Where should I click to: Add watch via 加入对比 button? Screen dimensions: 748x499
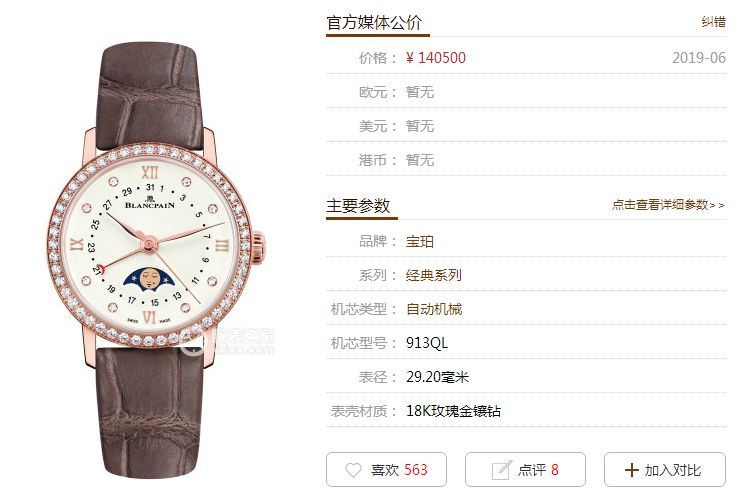(665, 469)
